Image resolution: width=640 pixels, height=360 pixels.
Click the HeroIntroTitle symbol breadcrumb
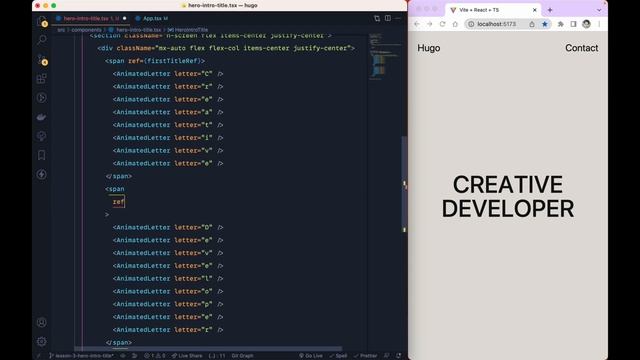tap(188, 30)
